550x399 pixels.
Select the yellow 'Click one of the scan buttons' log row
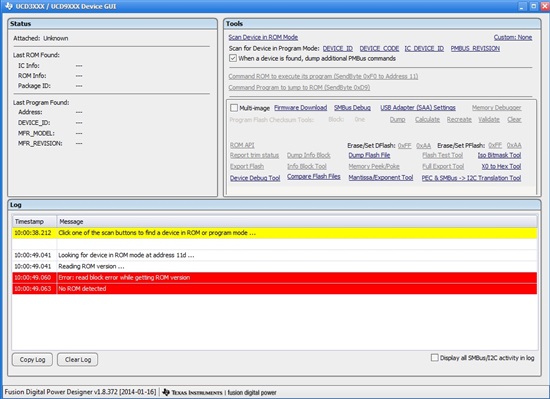[x=275, y=233]
